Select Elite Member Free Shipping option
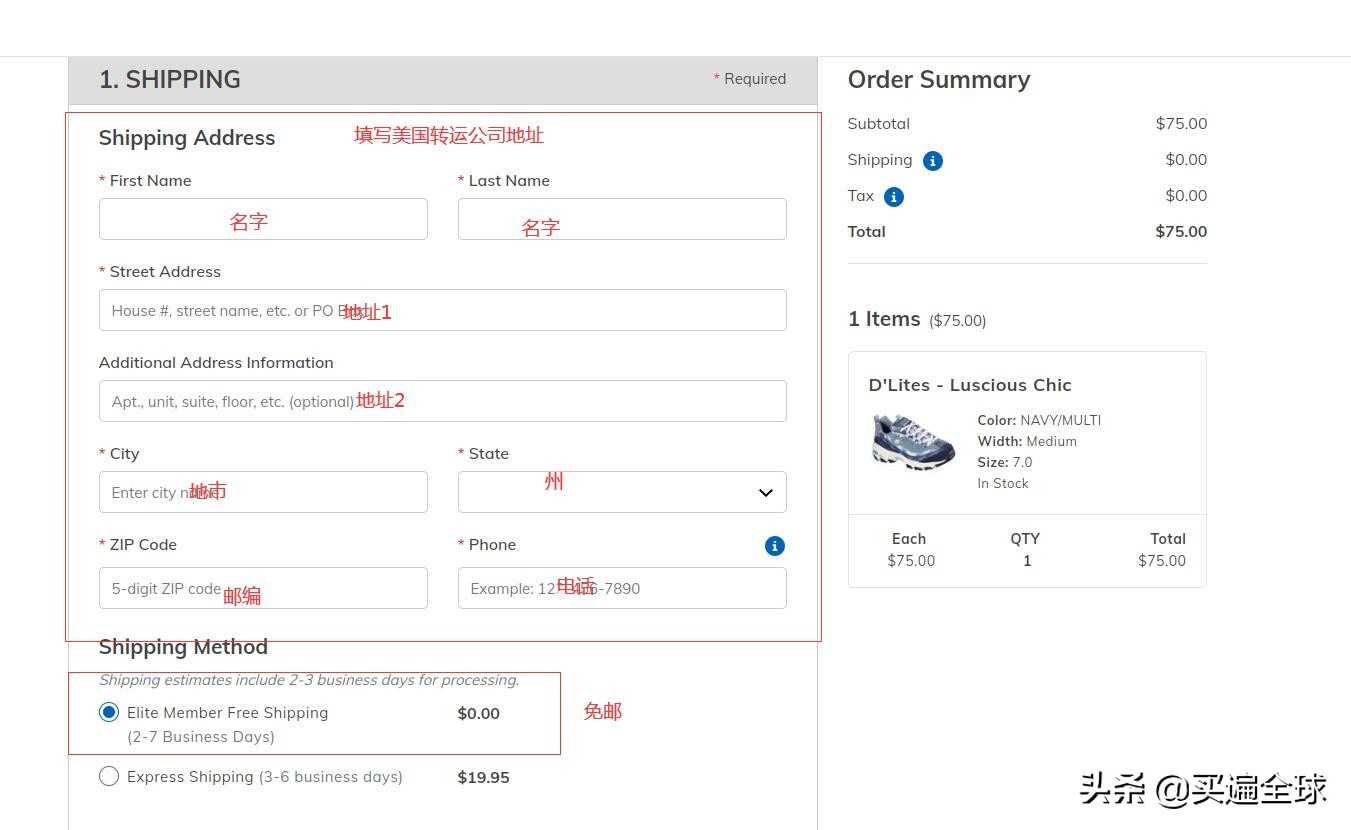1351x830 pixels. tap(109, 711)
